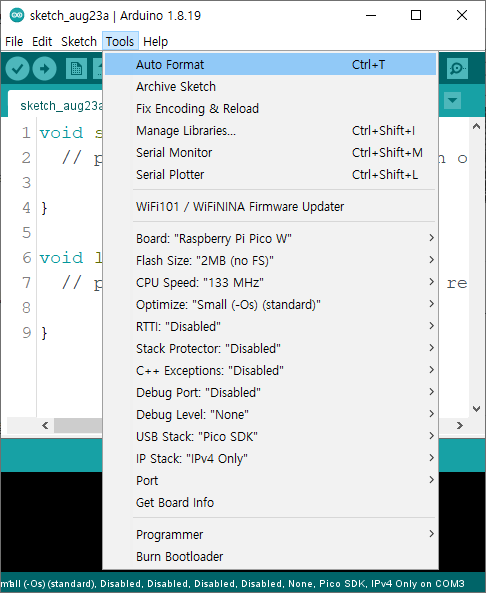Click horizontal scrollbar left arrow
The height and width of the screenshot is (593, 486).
click(45, 425)
